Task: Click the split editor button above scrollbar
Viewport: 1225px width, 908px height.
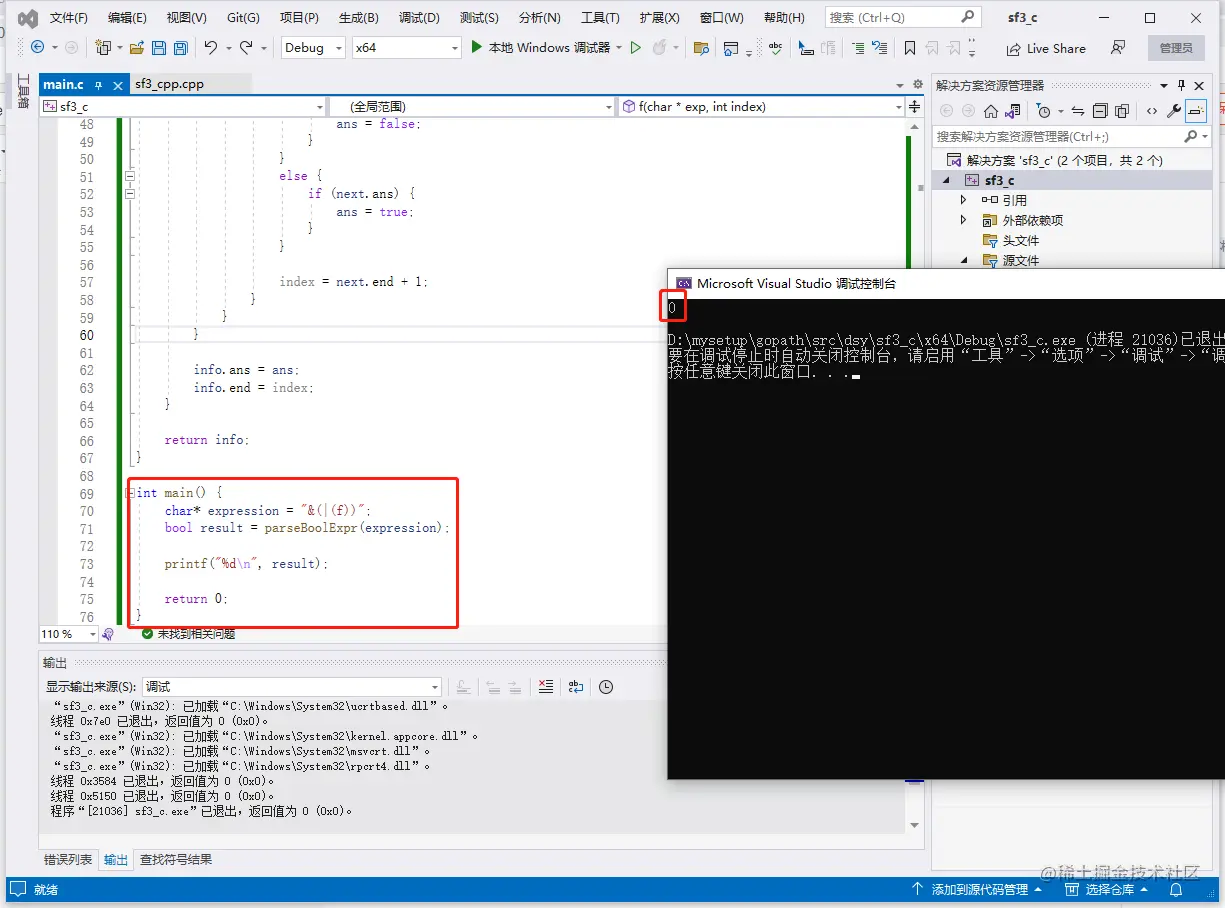Action: click(914, 106)
